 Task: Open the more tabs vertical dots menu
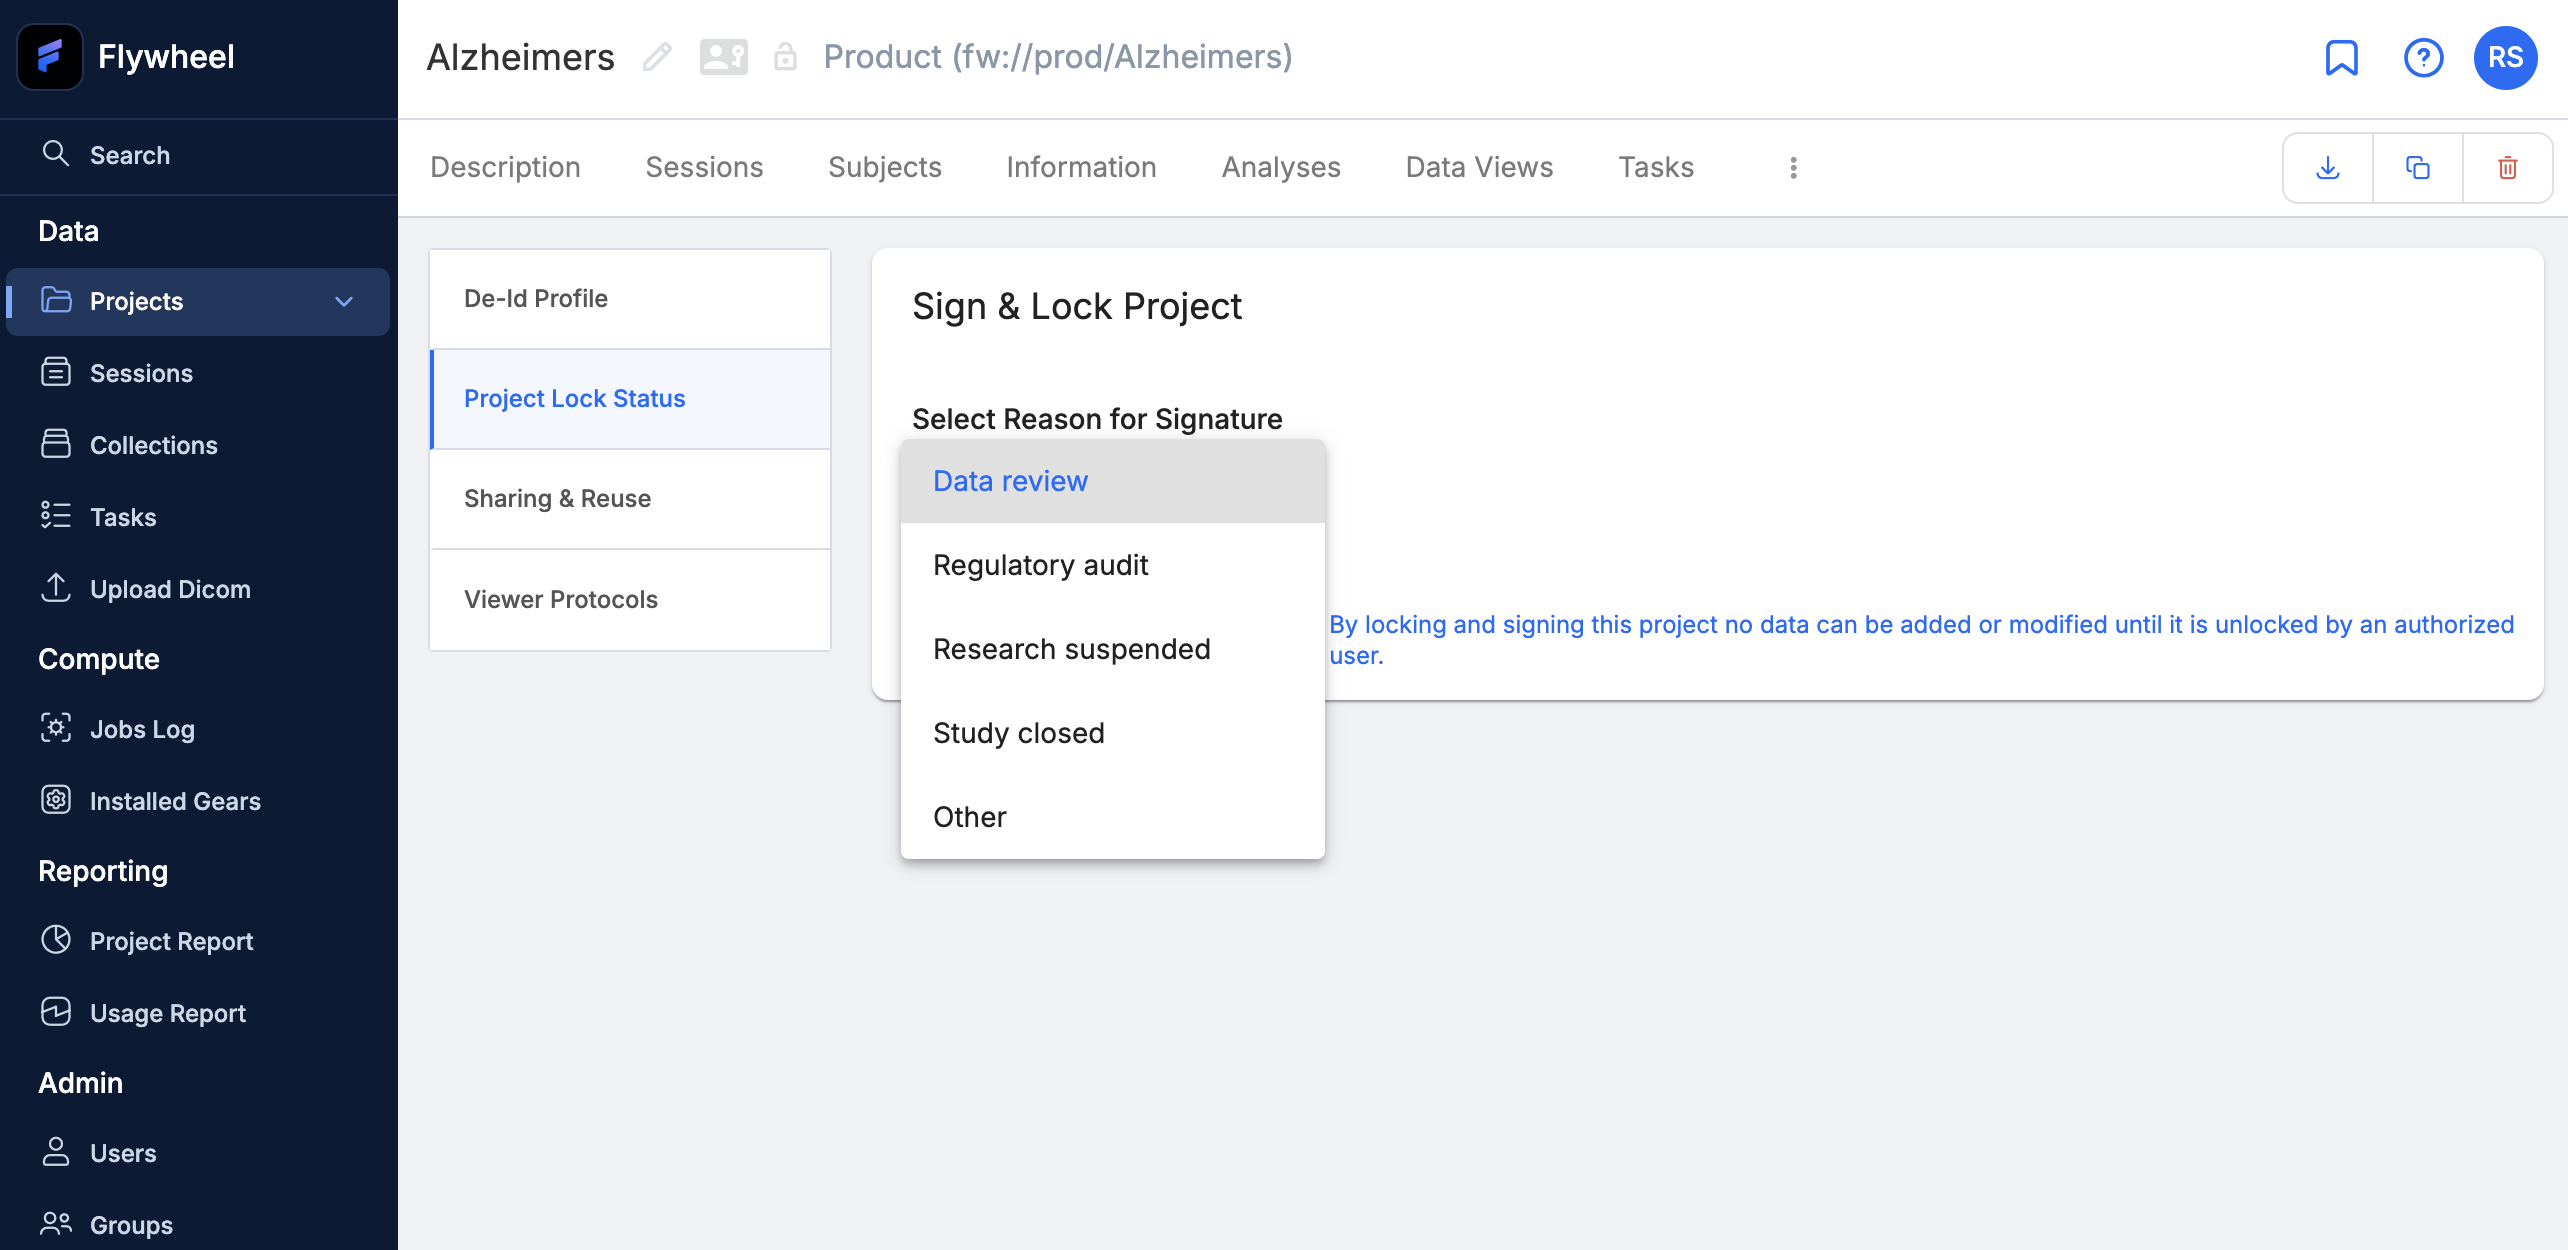[1794, 168]
